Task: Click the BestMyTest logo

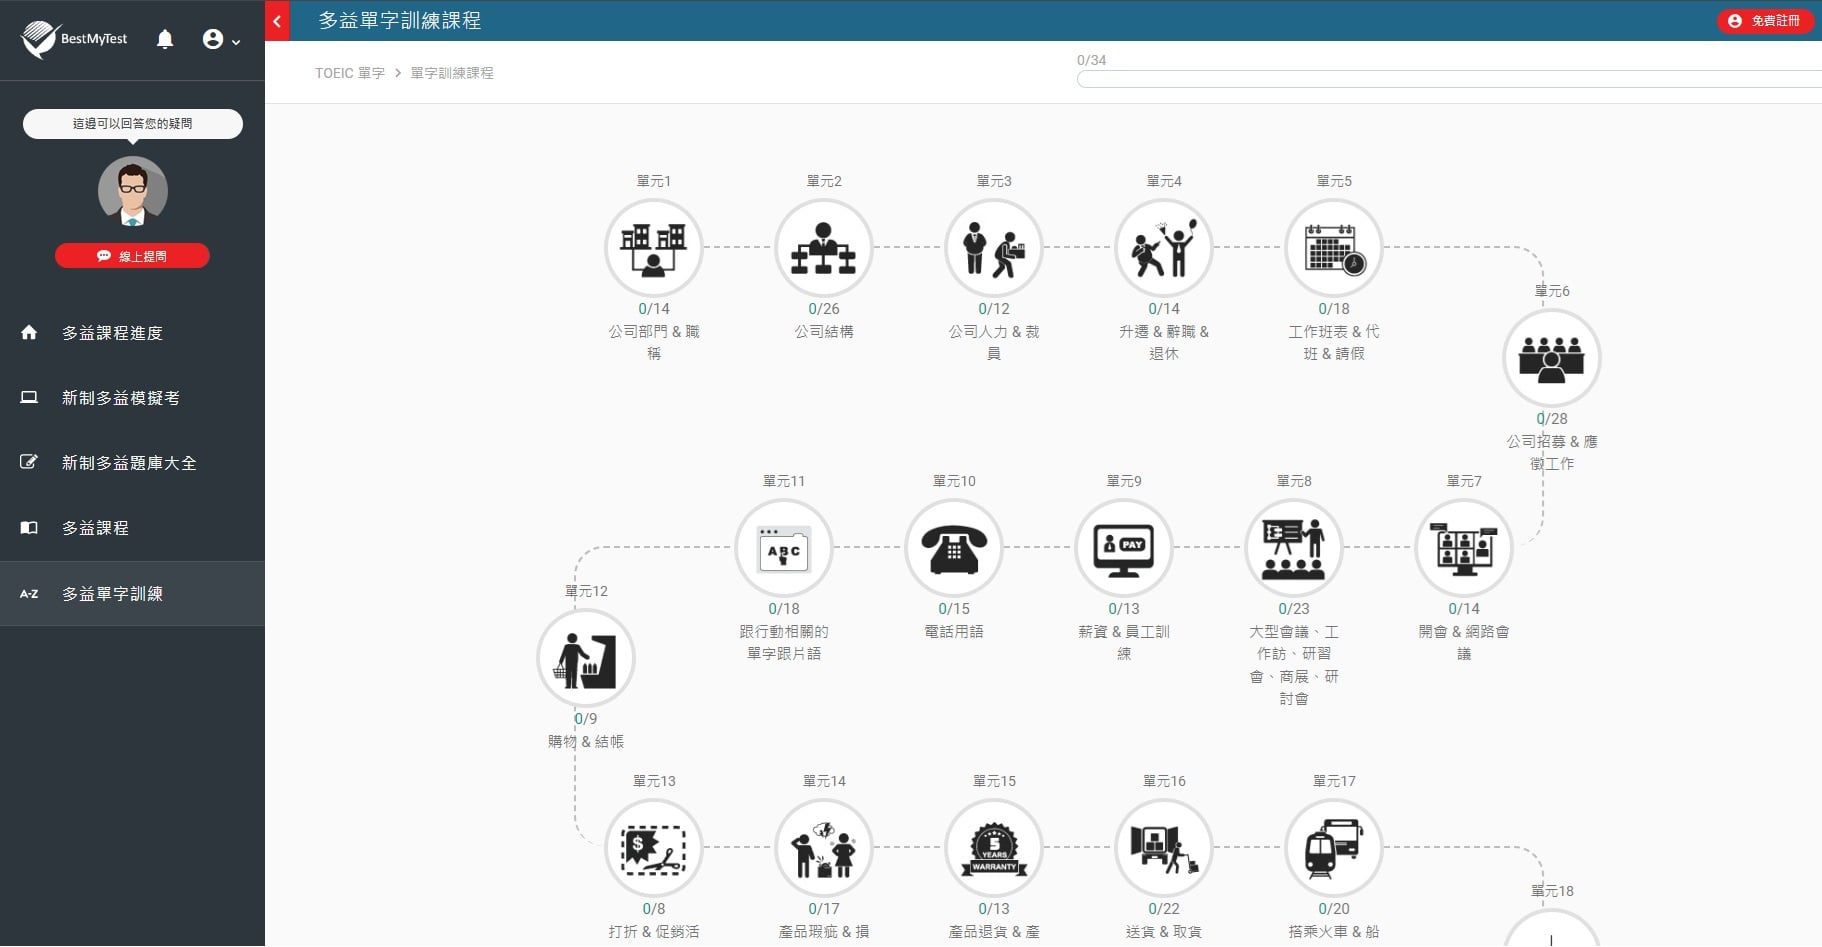Action: pyautogui.click(x=75, y=39)
